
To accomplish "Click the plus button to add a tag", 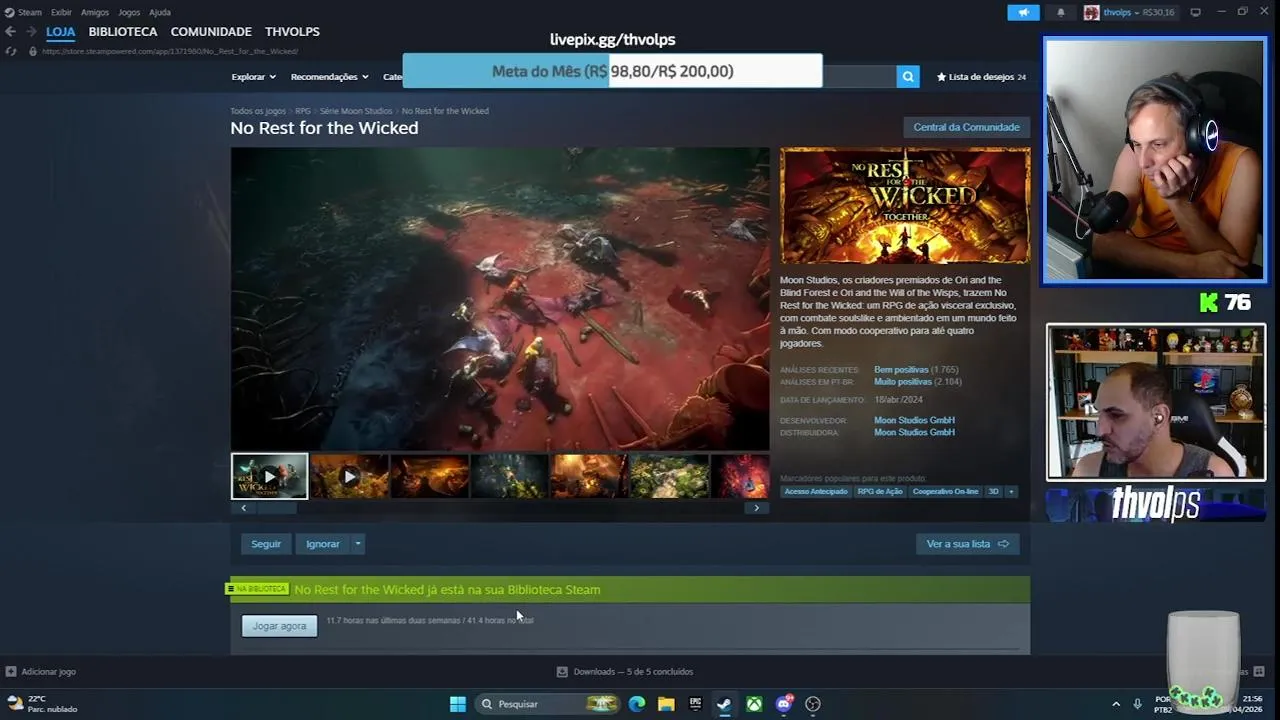I will click(1011, 492).
